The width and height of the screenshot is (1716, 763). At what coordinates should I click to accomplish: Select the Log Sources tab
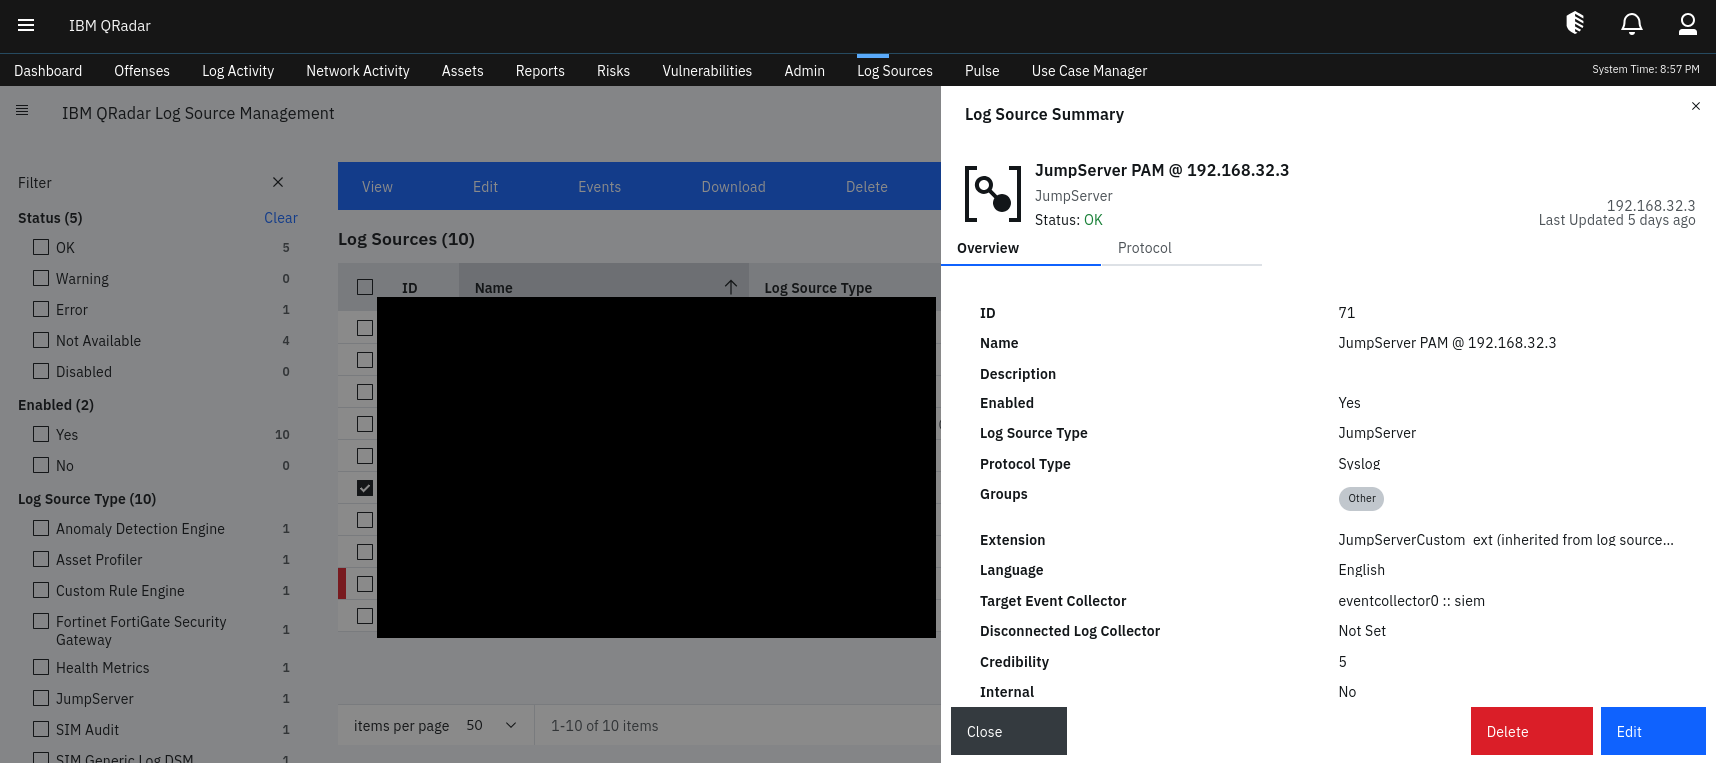click(895, 71)
